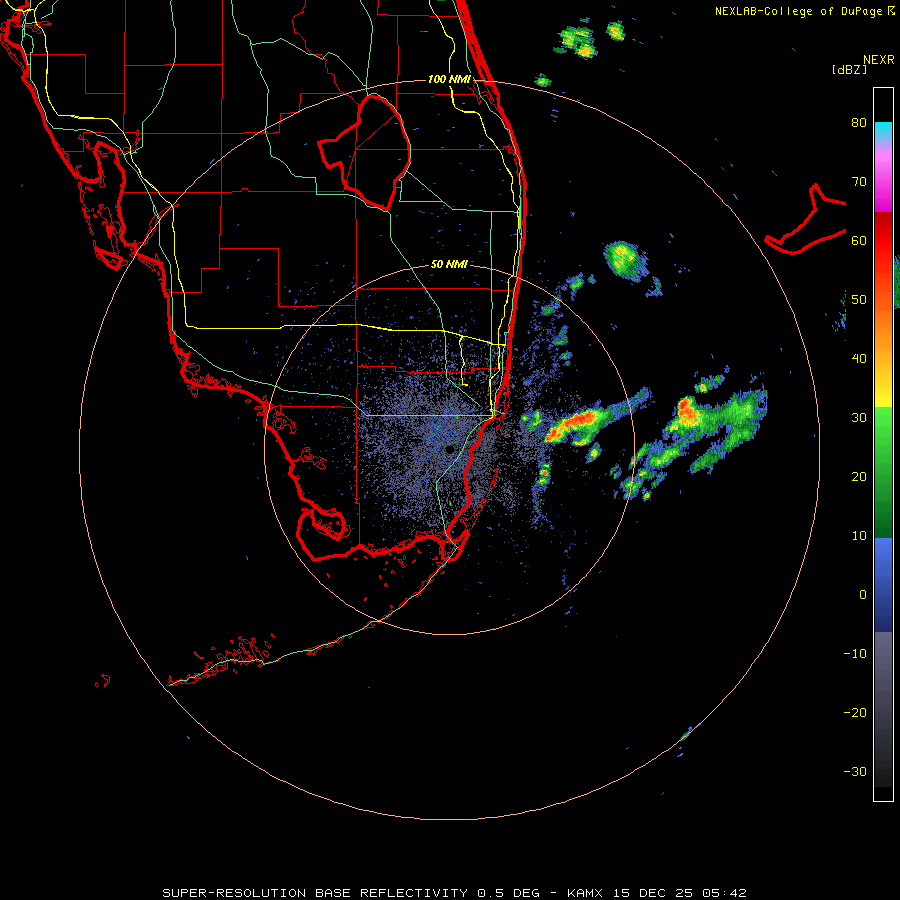This screenshot has width=900, height=900.
Task: Click the NEXLAB-College of DuPage credit text
Action: point(798,11)
